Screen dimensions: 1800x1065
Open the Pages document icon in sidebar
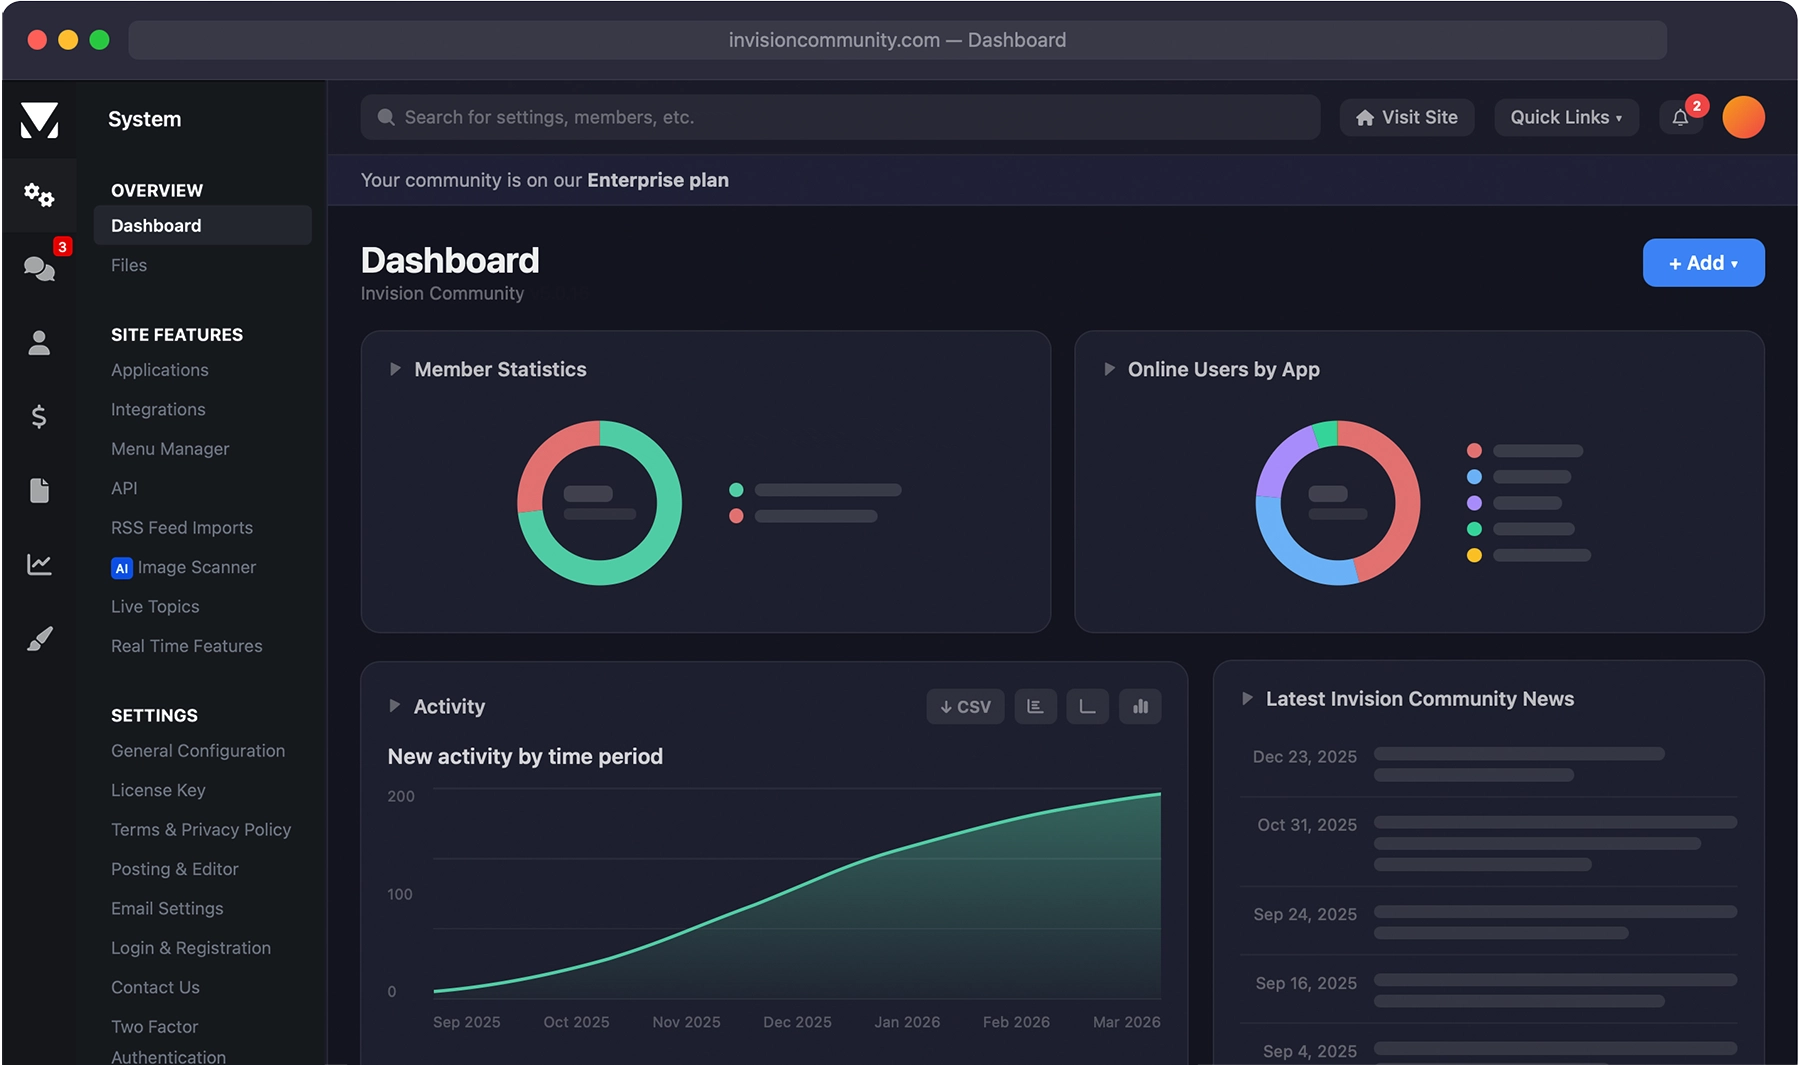[39, 490]
